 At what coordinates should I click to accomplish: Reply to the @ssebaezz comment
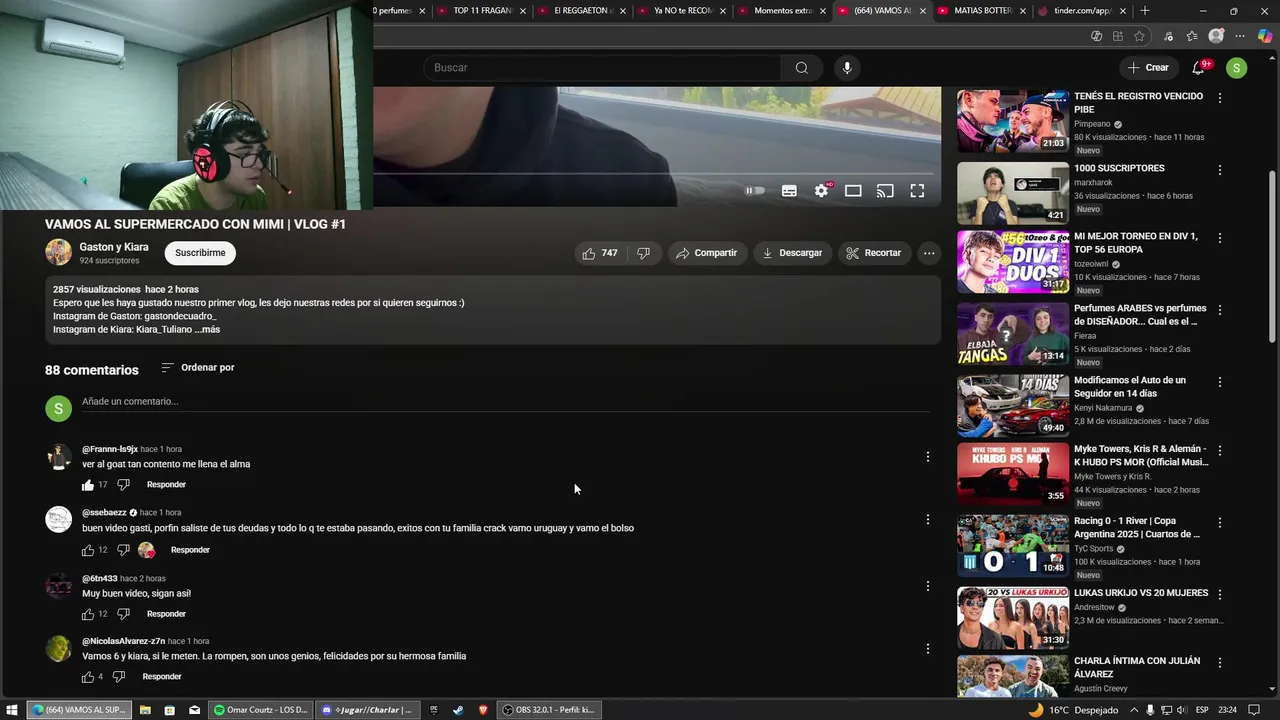pyautogui.click(x=190, y=550)
